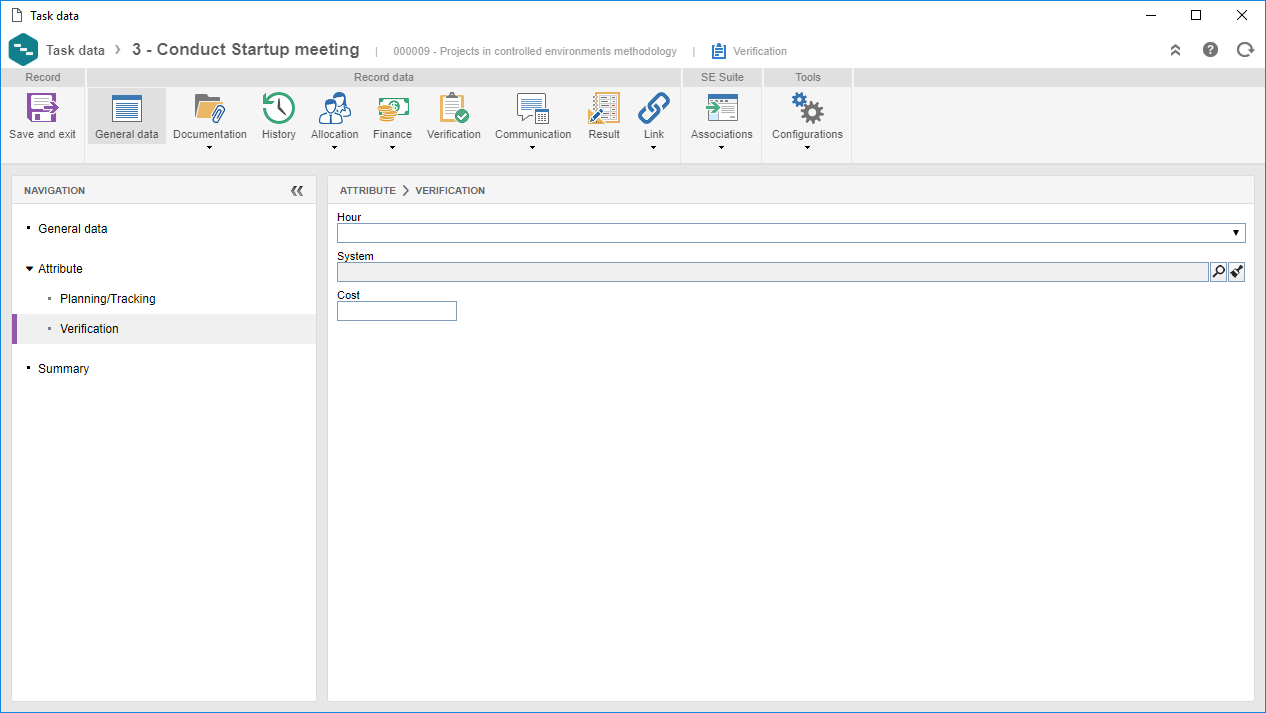Open the History clock icon
The height and width of the screenshot is (713, 1266).
pos(279,108)
